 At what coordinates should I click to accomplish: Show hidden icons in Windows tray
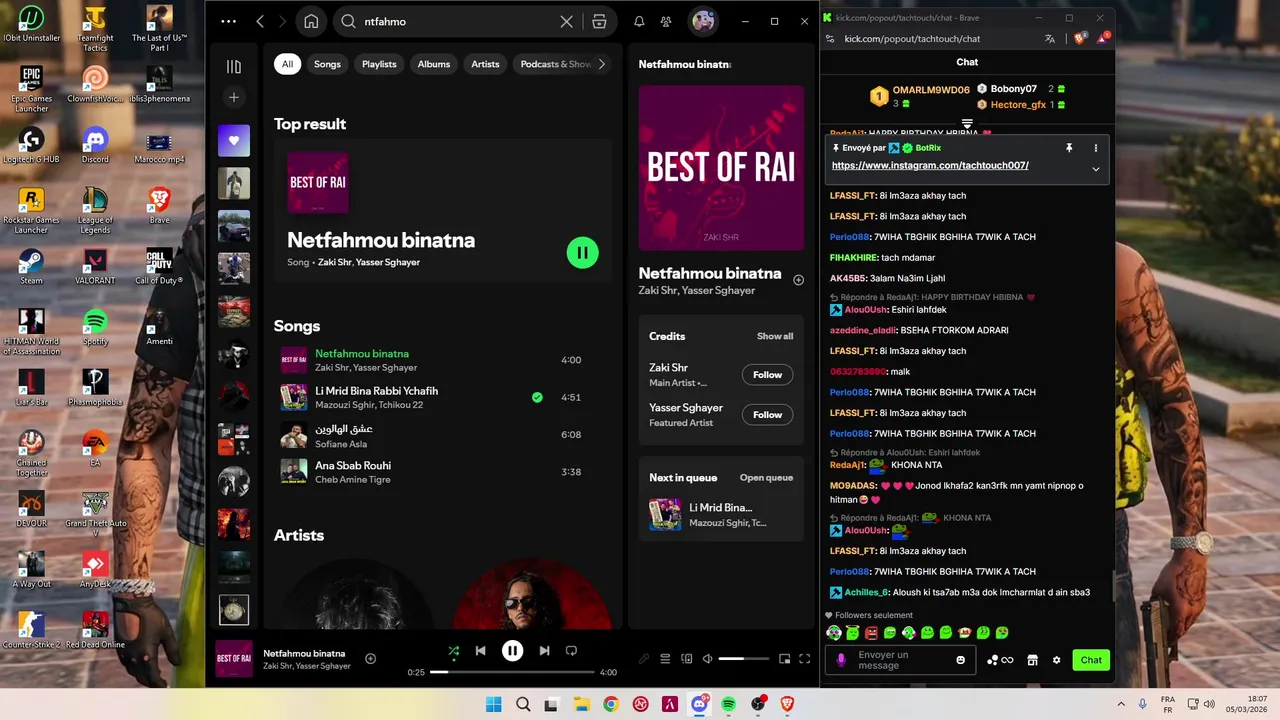coord(1120,704)
